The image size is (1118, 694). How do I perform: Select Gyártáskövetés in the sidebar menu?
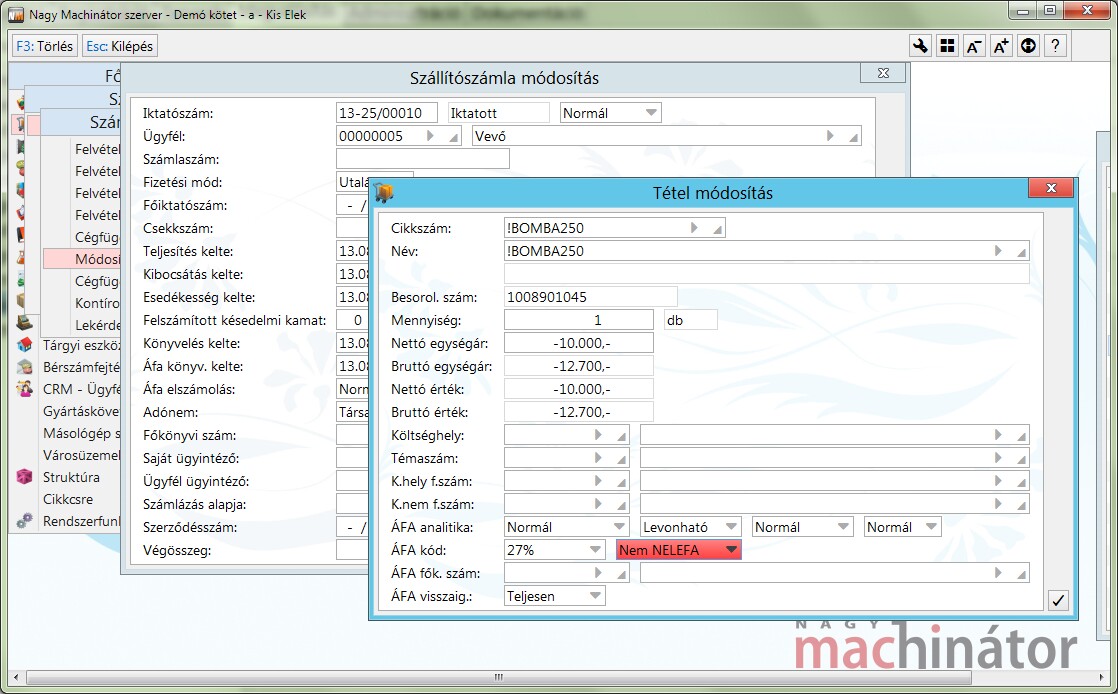81,412
